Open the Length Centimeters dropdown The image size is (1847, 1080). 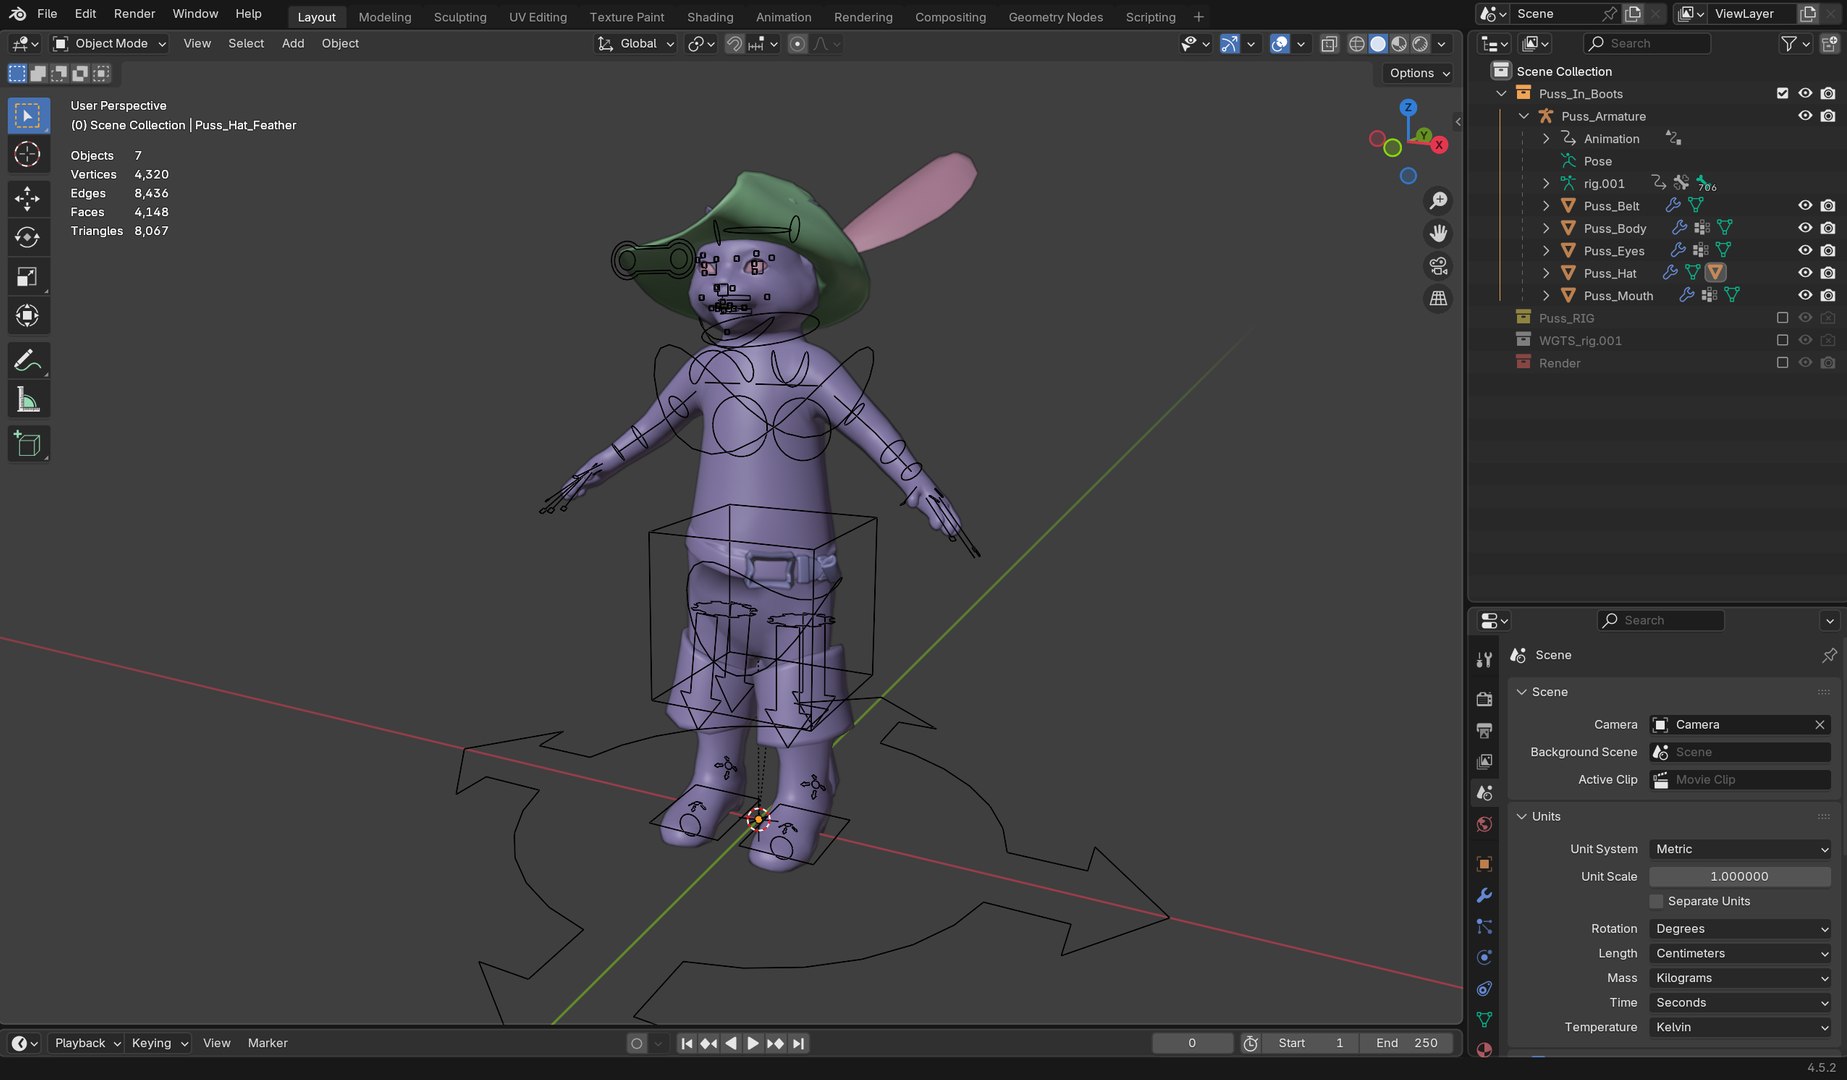1740,954
